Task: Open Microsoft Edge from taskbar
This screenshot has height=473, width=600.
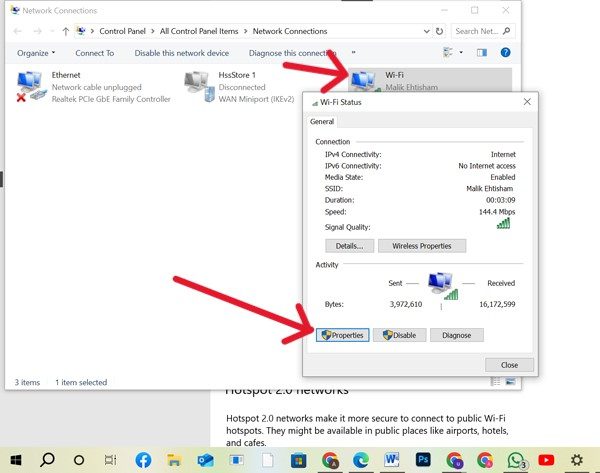Action: 360,460
